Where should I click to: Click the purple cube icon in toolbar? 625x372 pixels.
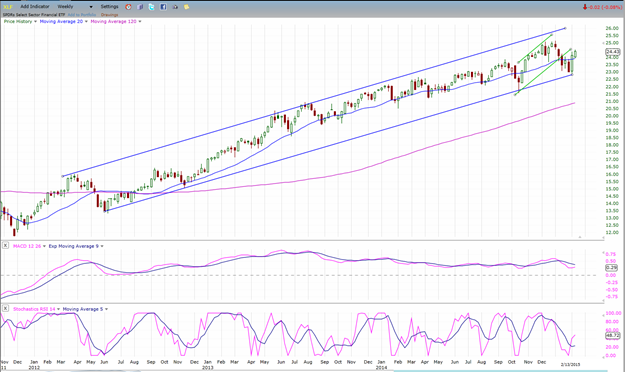(x=140, y=7)
